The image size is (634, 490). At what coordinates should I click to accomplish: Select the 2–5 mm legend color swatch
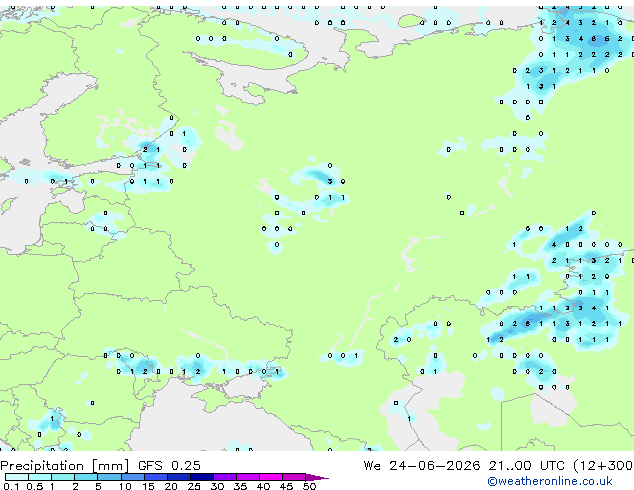[86, 477]
